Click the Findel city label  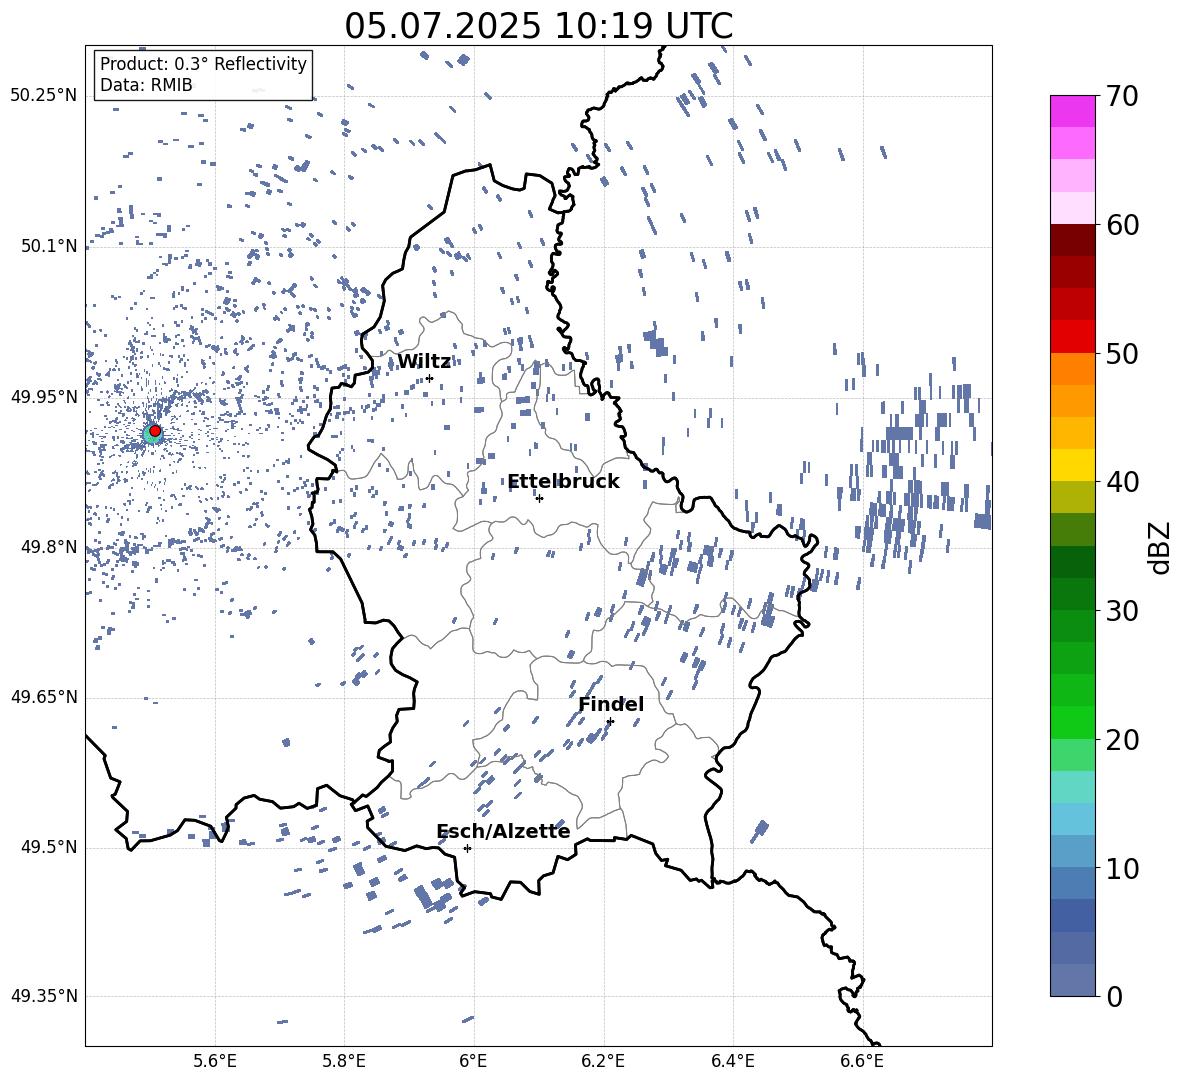pos(611,704)
